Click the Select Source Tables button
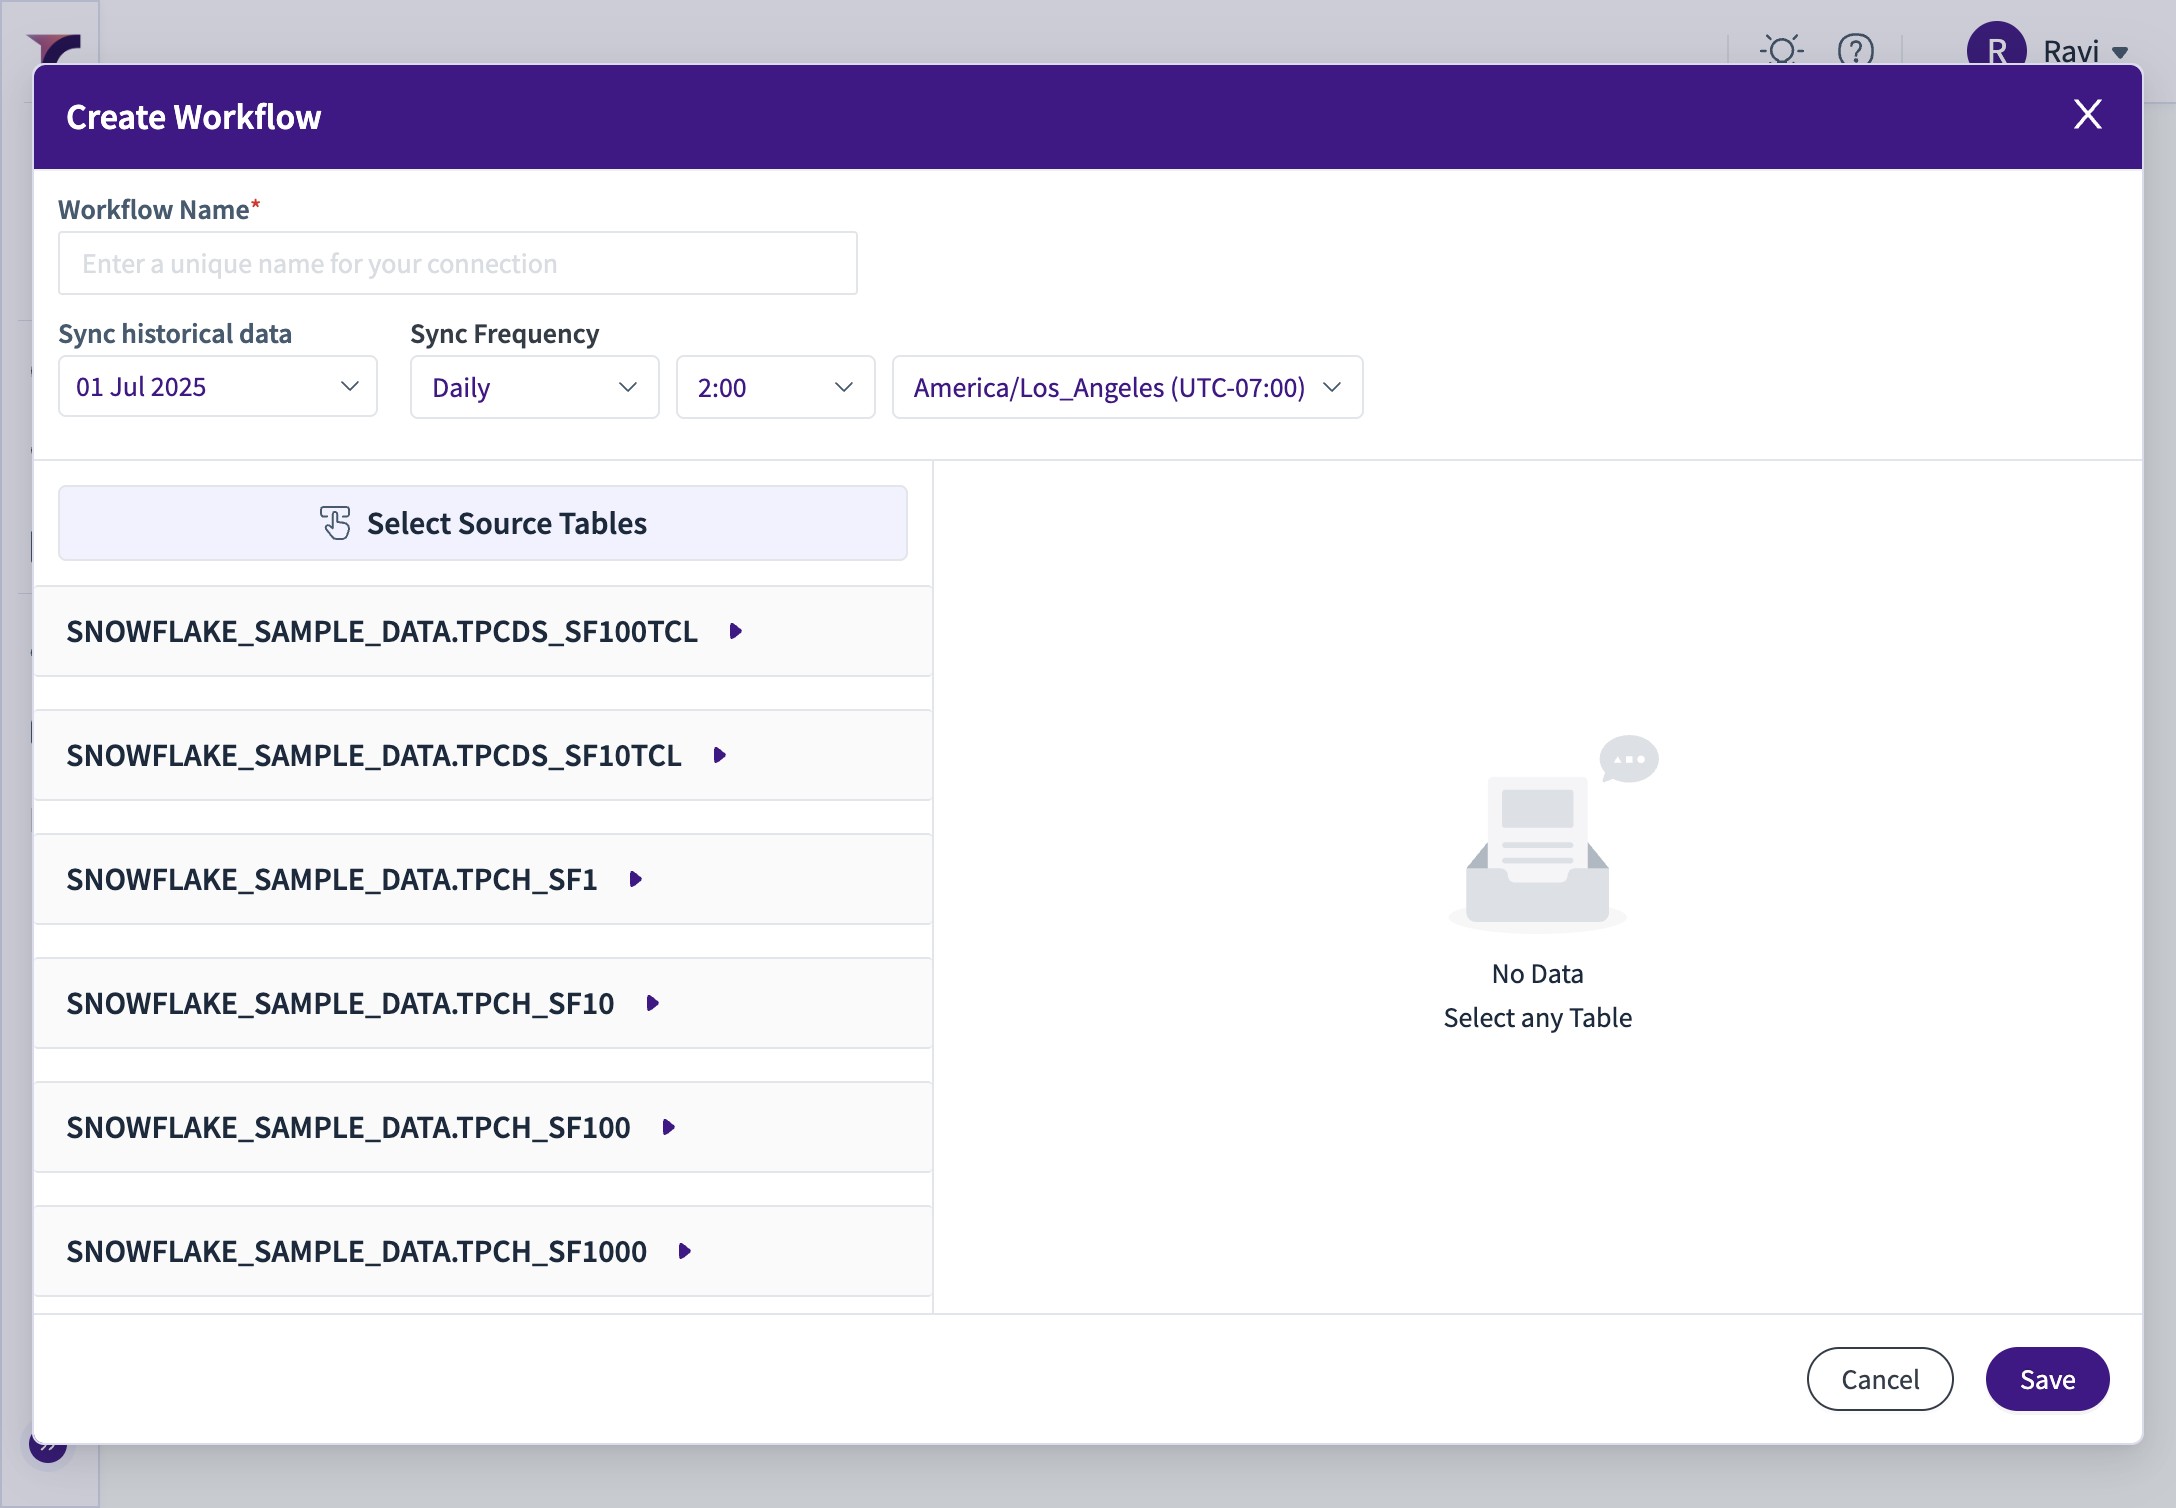 tap(482, 523)
